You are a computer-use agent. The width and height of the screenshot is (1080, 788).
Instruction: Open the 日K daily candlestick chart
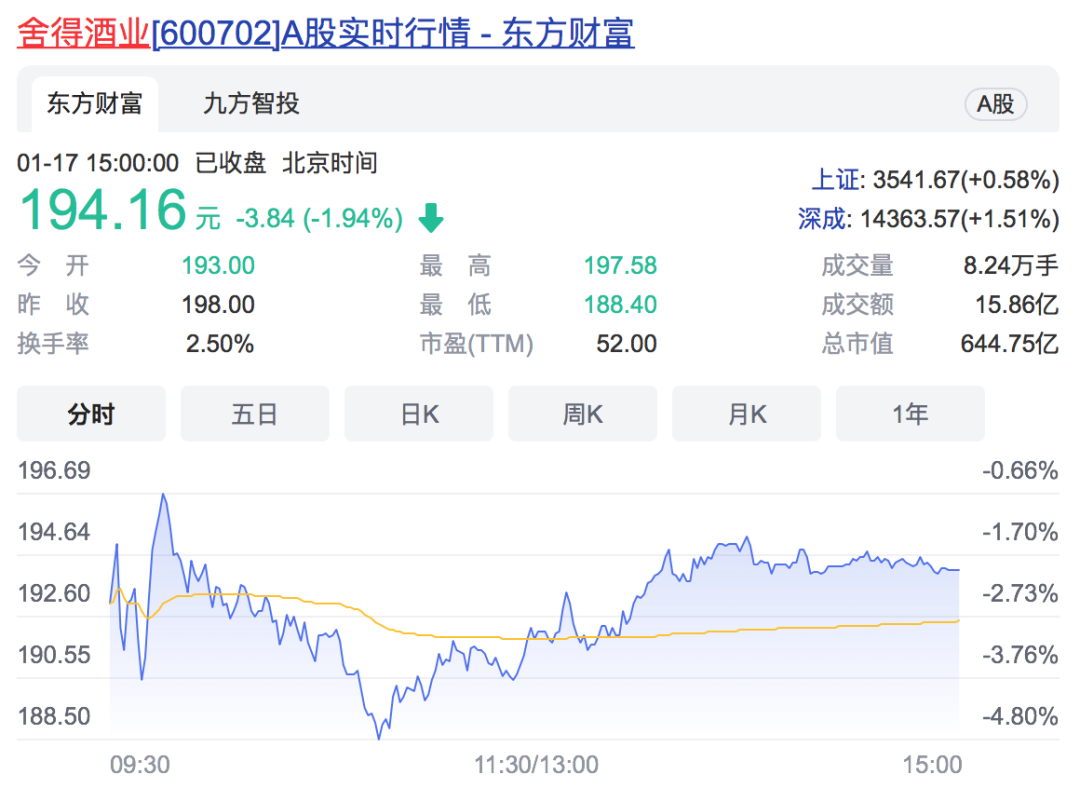click(x=418, y=413)
